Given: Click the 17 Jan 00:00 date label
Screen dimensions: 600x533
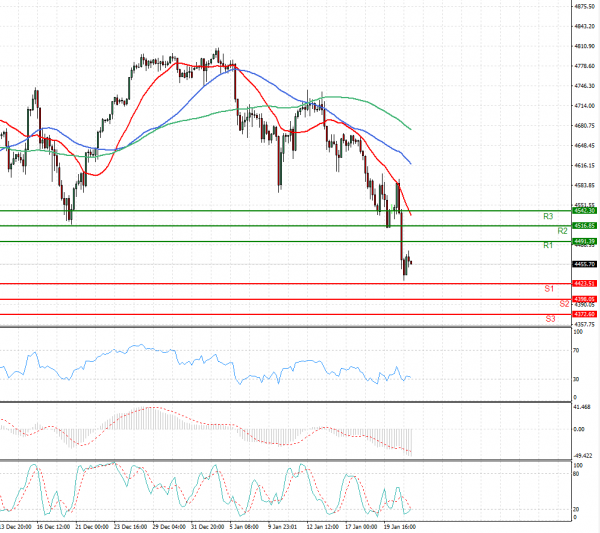Looking at the screenshot, I should click(361, 527).
